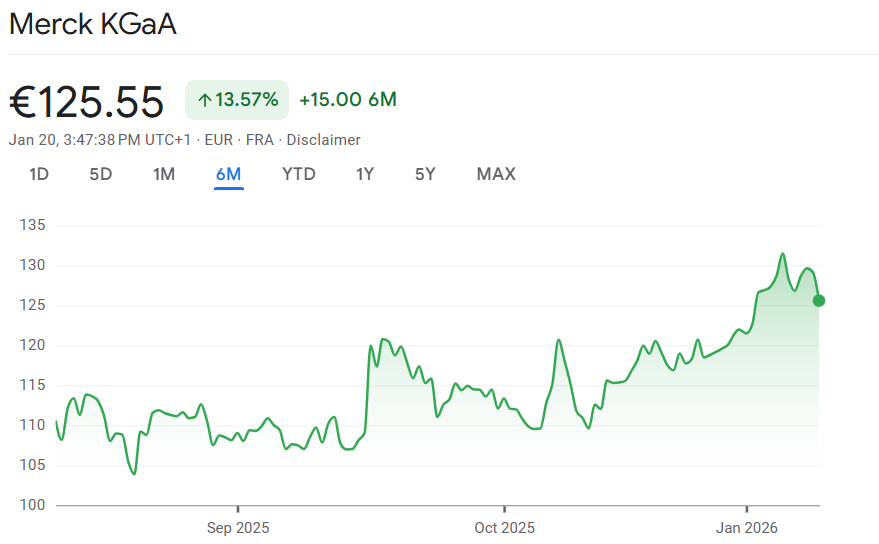
Task: Click the +15.00 6M change text
Action: (348, 100)
